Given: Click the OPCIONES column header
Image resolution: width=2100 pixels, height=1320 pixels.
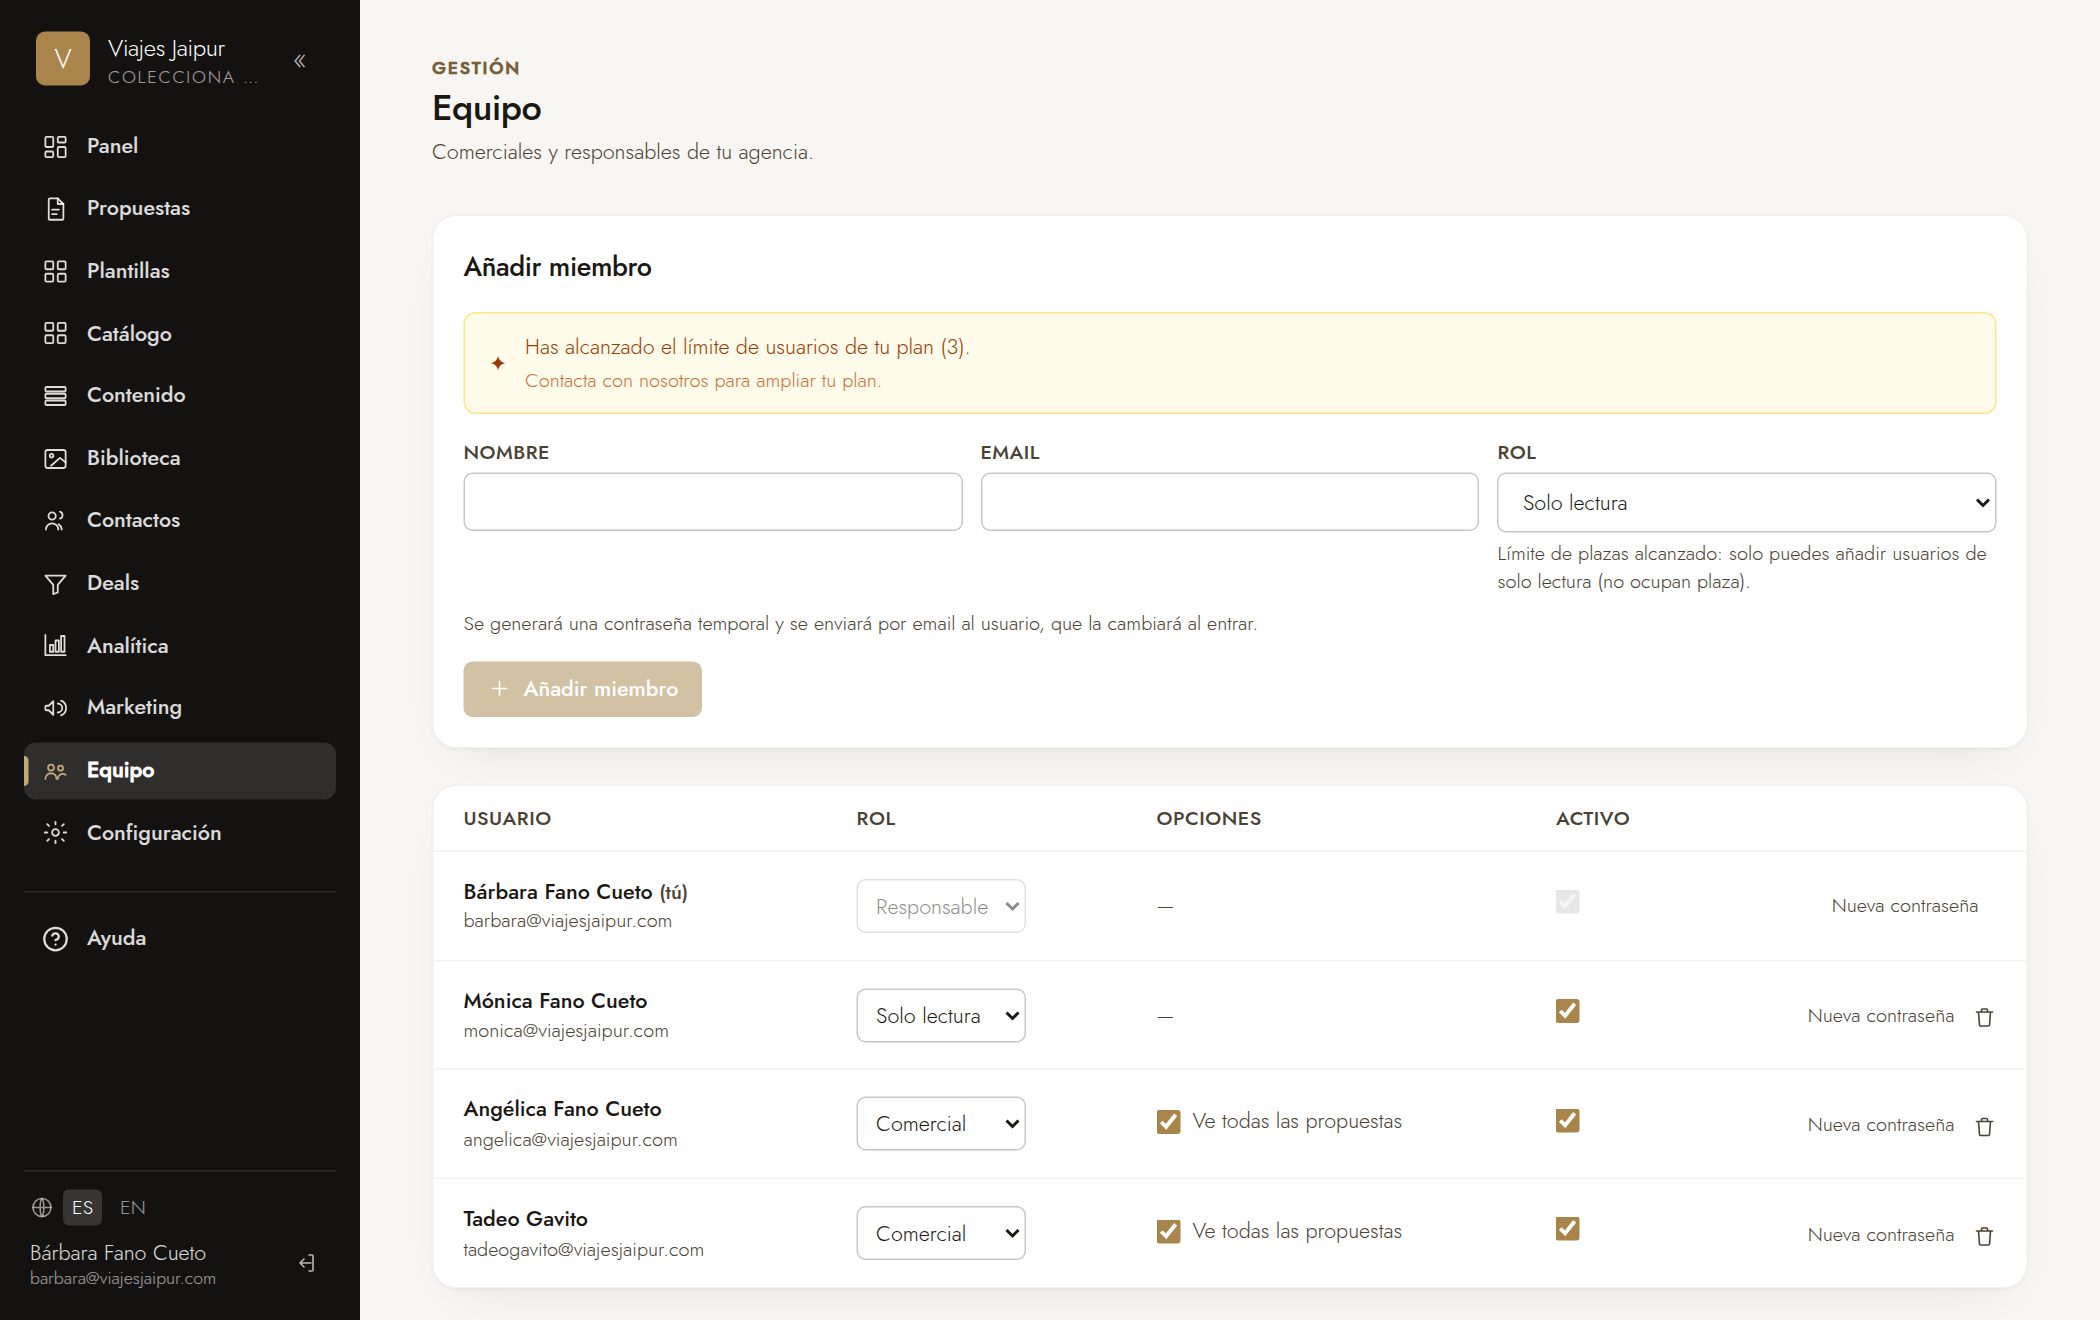Looking at the screenshot, I should pos(1208,818).
